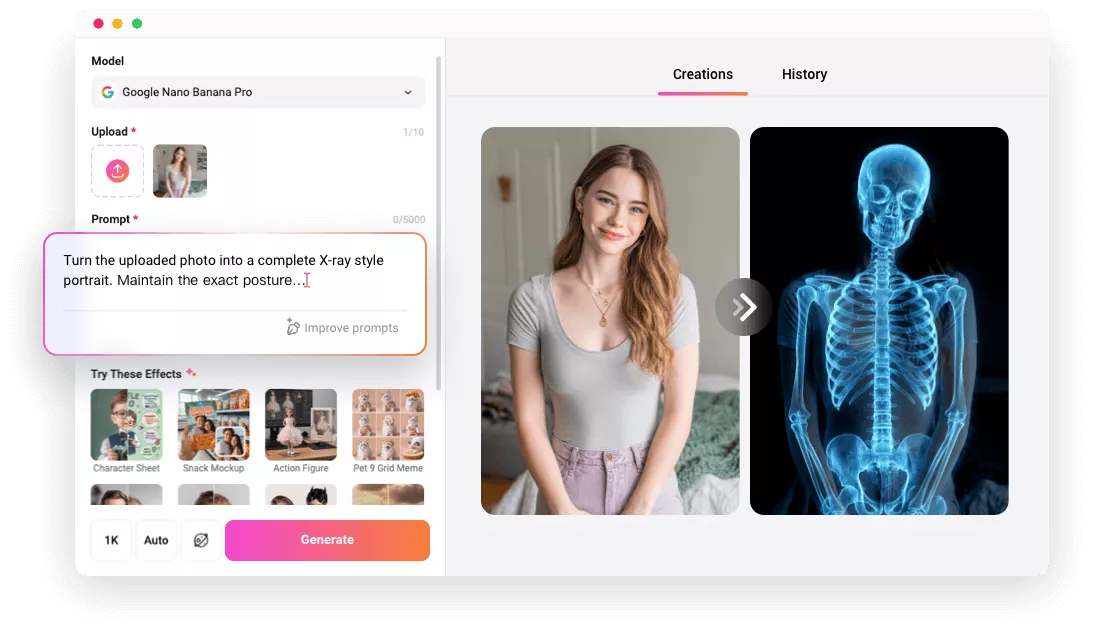Open the Auto aspect ratio selector

click(156, 540)
